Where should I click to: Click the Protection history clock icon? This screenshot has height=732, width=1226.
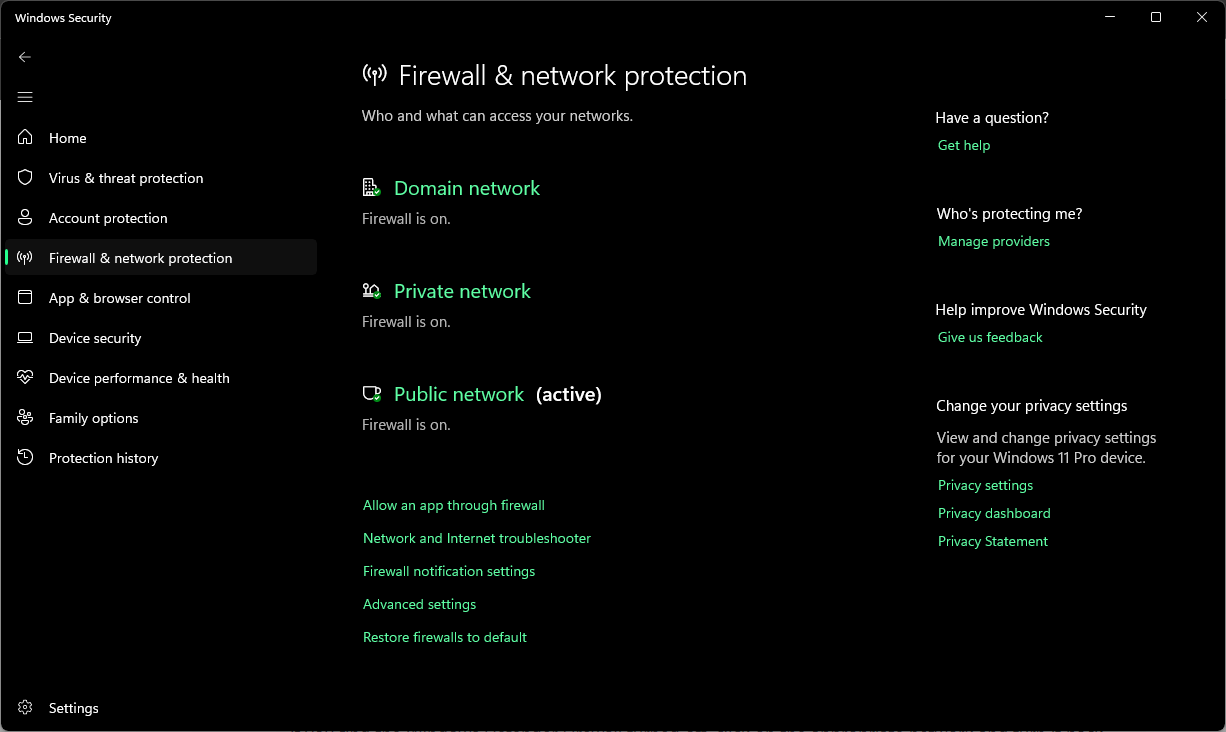(x=25, y=458)
